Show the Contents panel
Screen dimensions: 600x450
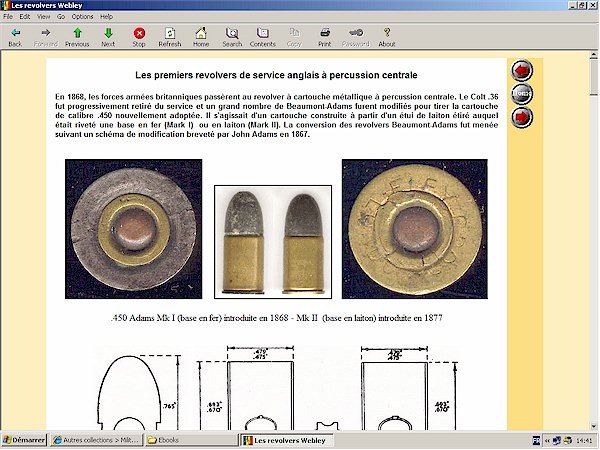[x=262, y=37]
